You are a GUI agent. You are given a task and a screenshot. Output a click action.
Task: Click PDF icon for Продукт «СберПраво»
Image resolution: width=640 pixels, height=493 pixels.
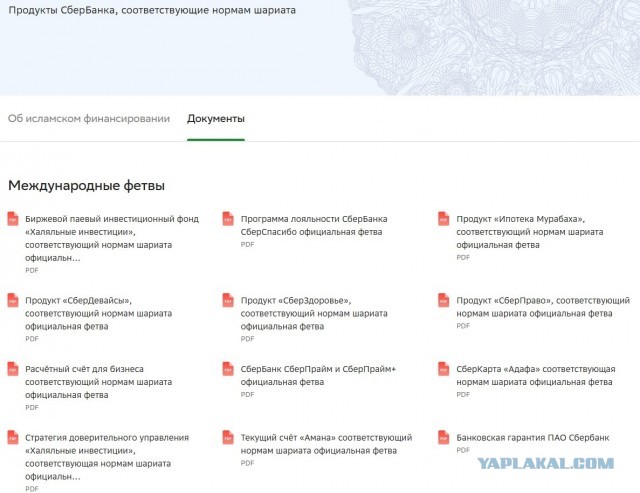pyautogui.click(x=443, y=300)
